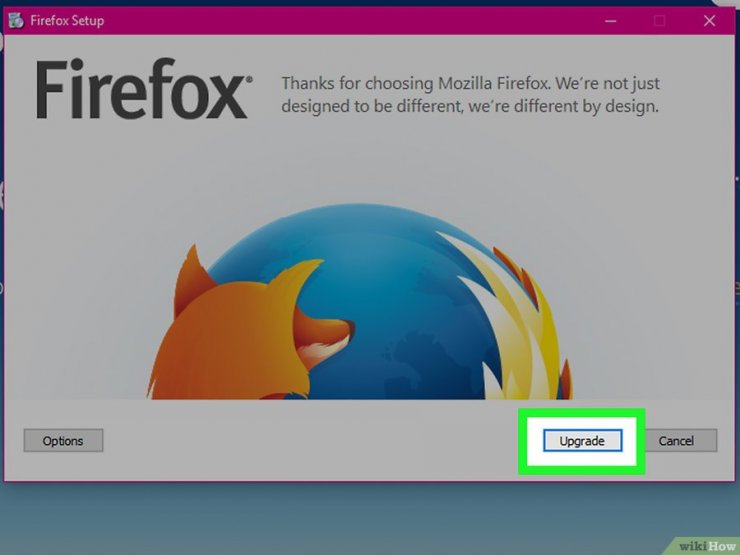Click the Firefox globe fox artwork
This screenshot has height=555, width=740.
tap(359, 302)
